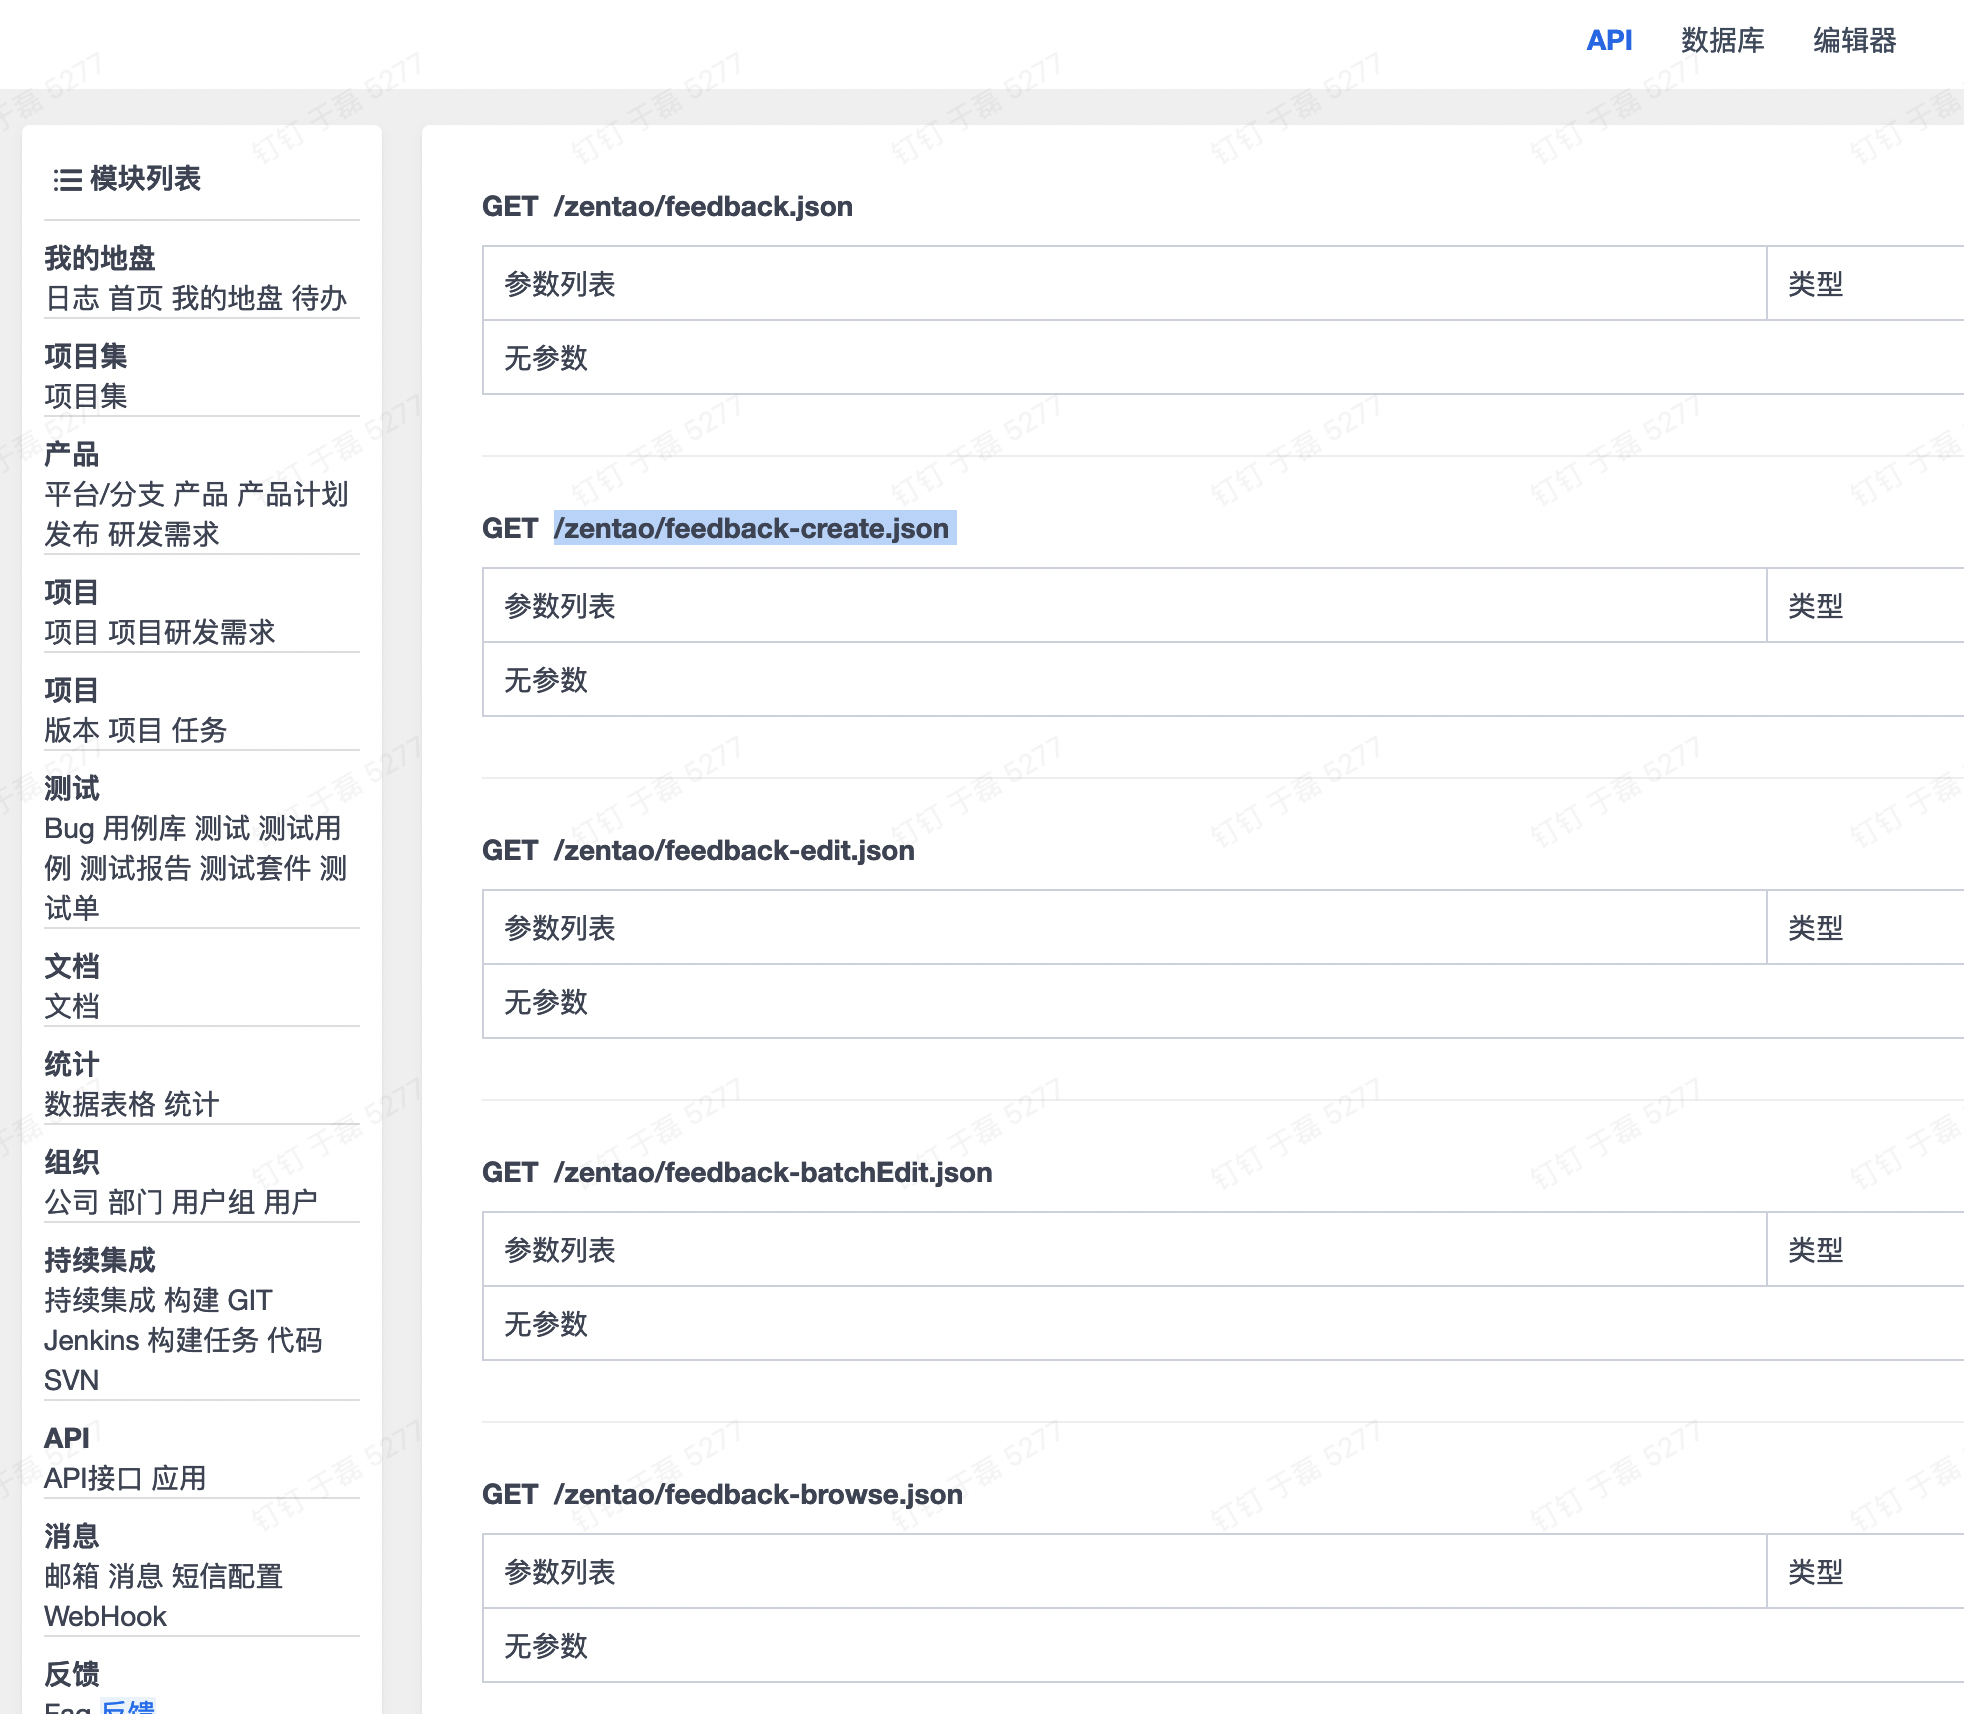The image size is (1964, 1714).
Task: Select the API接口 module link
Action: pos(93,1478)
